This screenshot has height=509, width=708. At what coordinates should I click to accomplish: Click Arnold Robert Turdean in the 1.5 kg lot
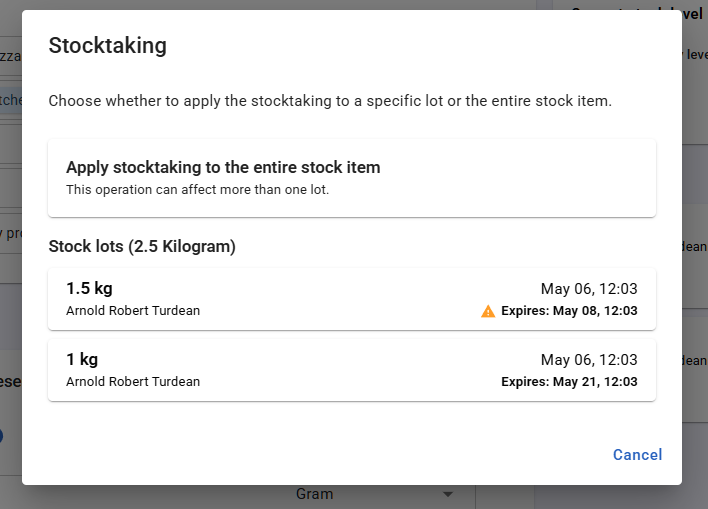[133, 311]
